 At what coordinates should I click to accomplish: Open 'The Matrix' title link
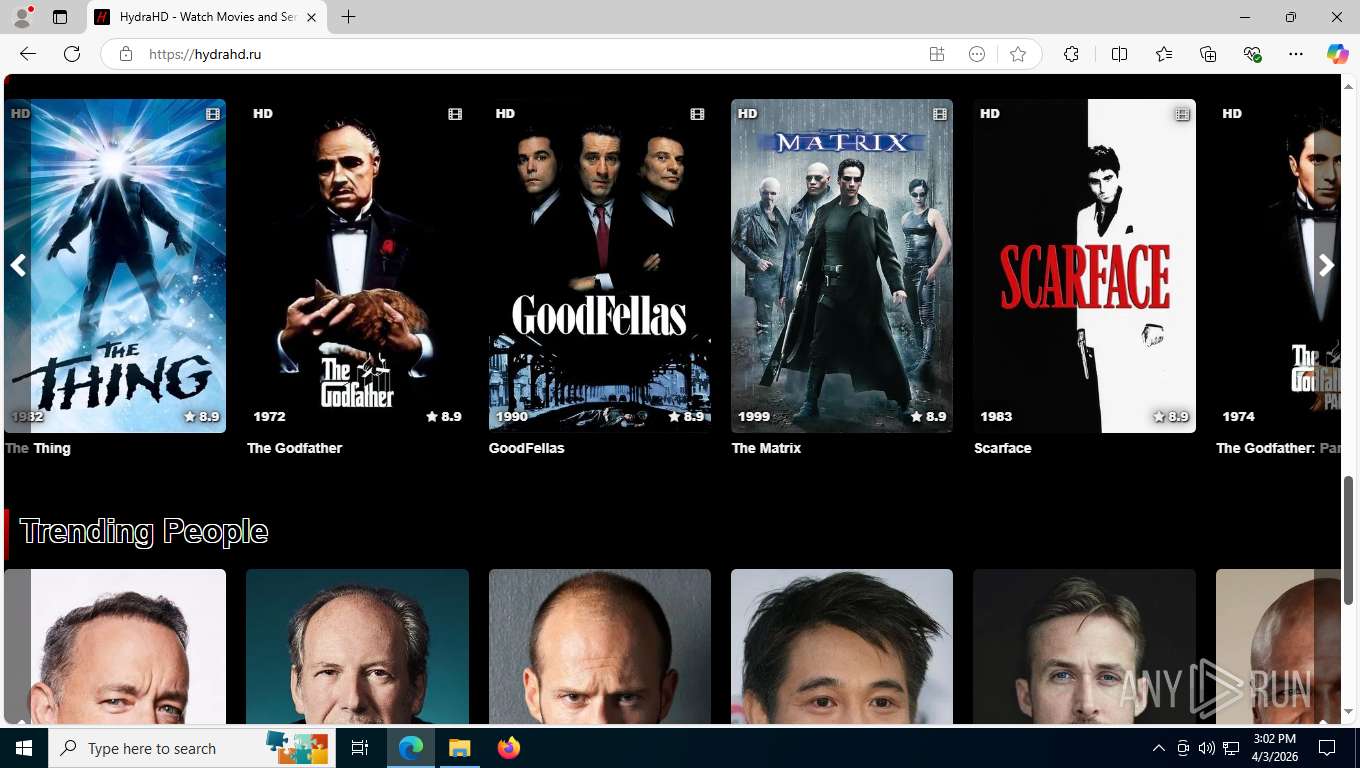pyautogui.click(x=767, y=448)
